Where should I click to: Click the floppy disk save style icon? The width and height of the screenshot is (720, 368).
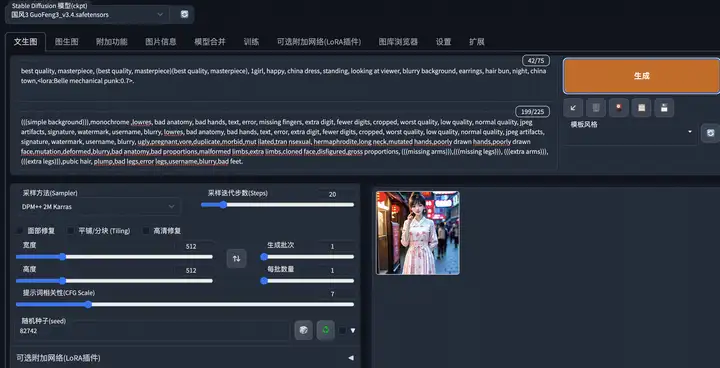pos(664,108)
